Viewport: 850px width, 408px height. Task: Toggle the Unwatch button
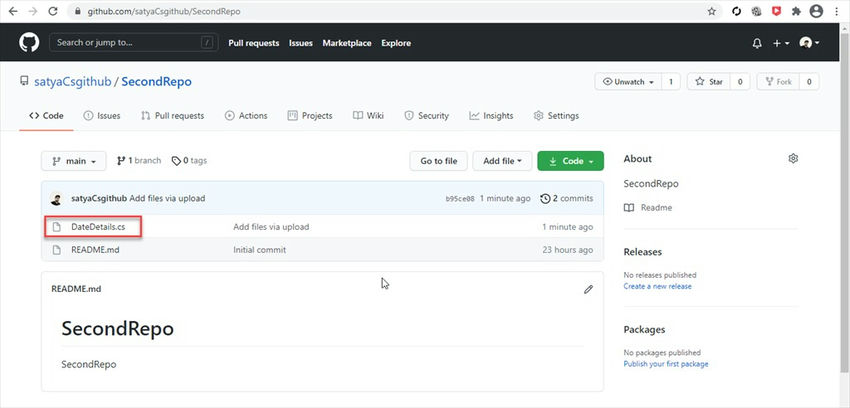627,82
